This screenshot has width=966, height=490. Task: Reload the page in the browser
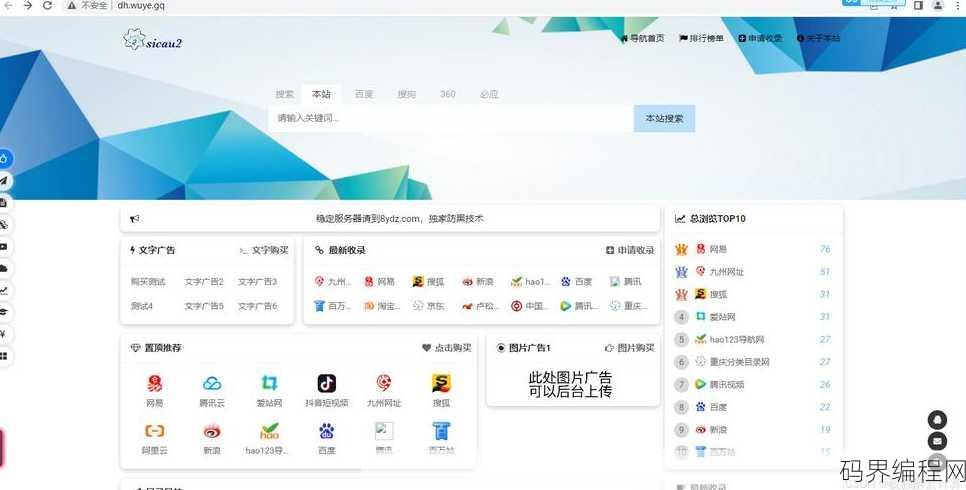[x=47, y=6]
